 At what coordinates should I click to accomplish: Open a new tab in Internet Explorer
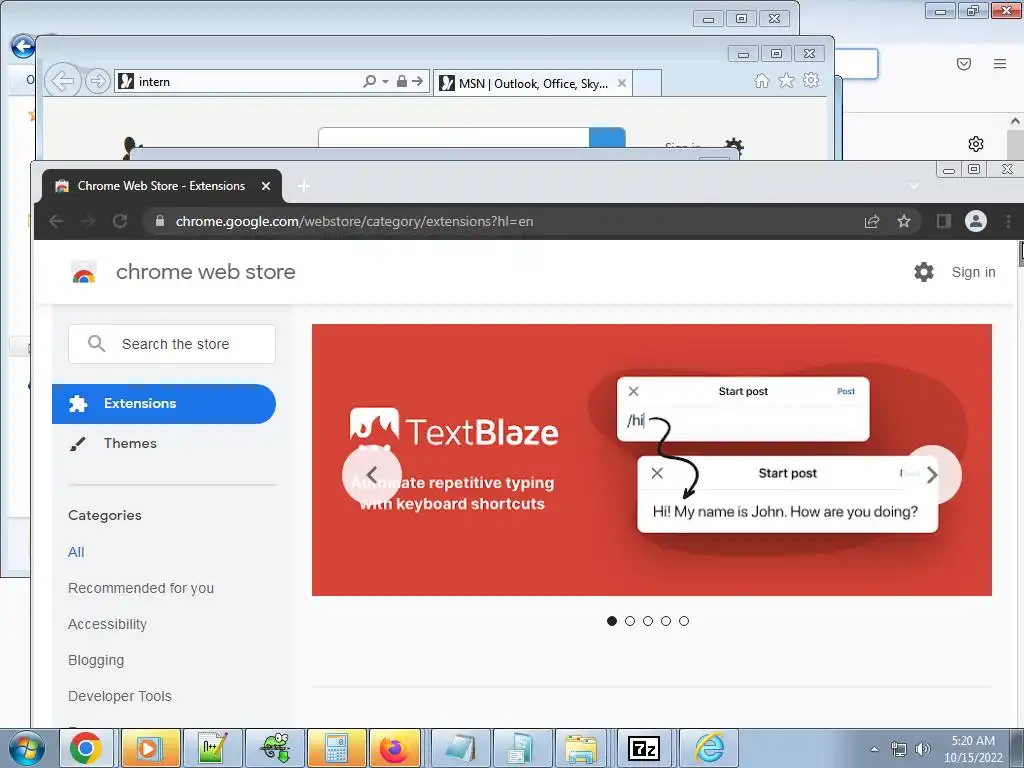coord(647,84)
